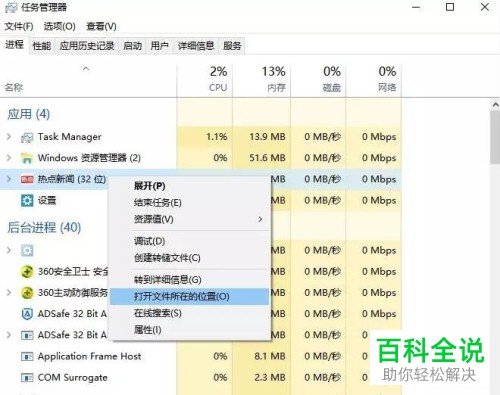The height and width of the screenshot is (395, 500).
Task: Switch to the 用户 tab
Action: (x=159, y=46)
